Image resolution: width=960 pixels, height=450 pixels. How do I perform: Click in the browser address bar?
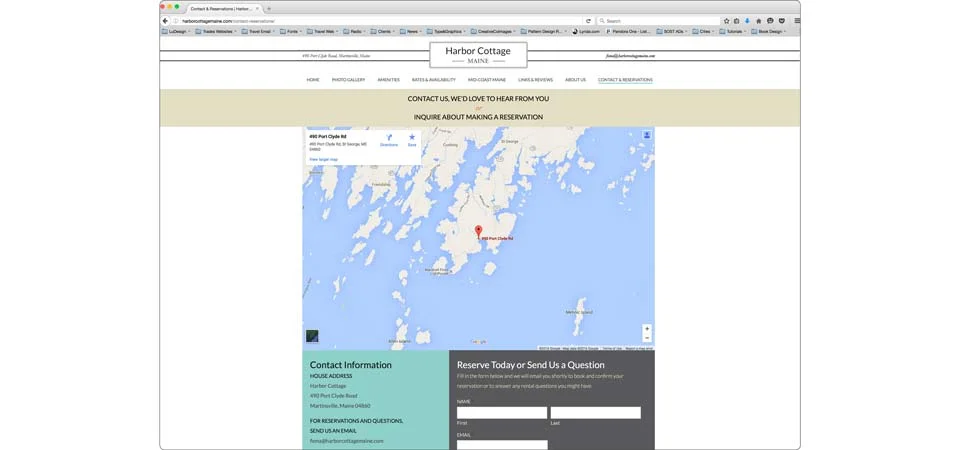tap(380, 21)
